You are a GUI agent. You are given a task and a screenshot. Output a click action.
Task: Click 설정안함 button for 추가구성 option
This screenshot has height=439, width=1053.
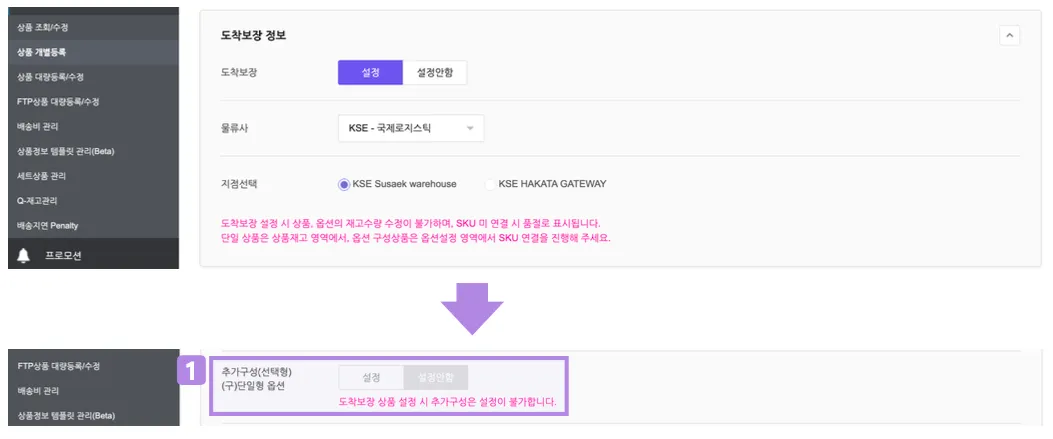click(435, 377)
